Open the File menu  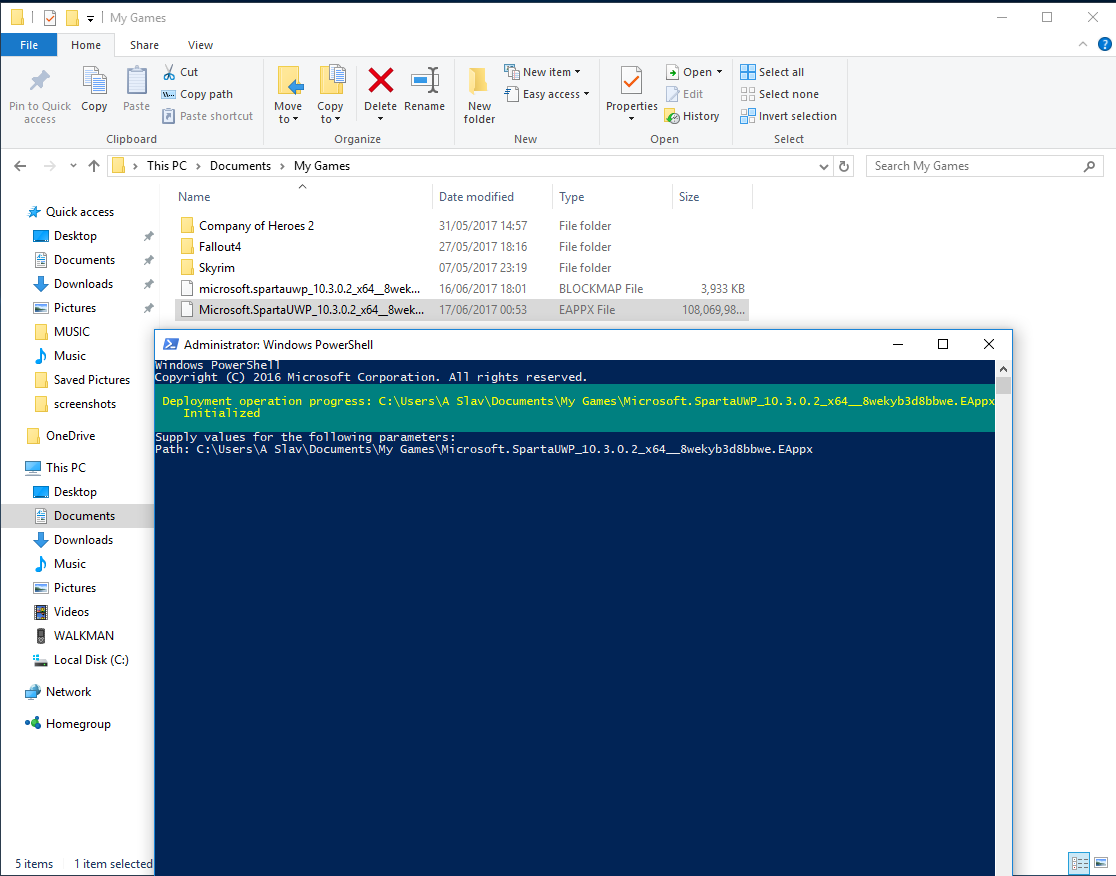coord(29,45)
